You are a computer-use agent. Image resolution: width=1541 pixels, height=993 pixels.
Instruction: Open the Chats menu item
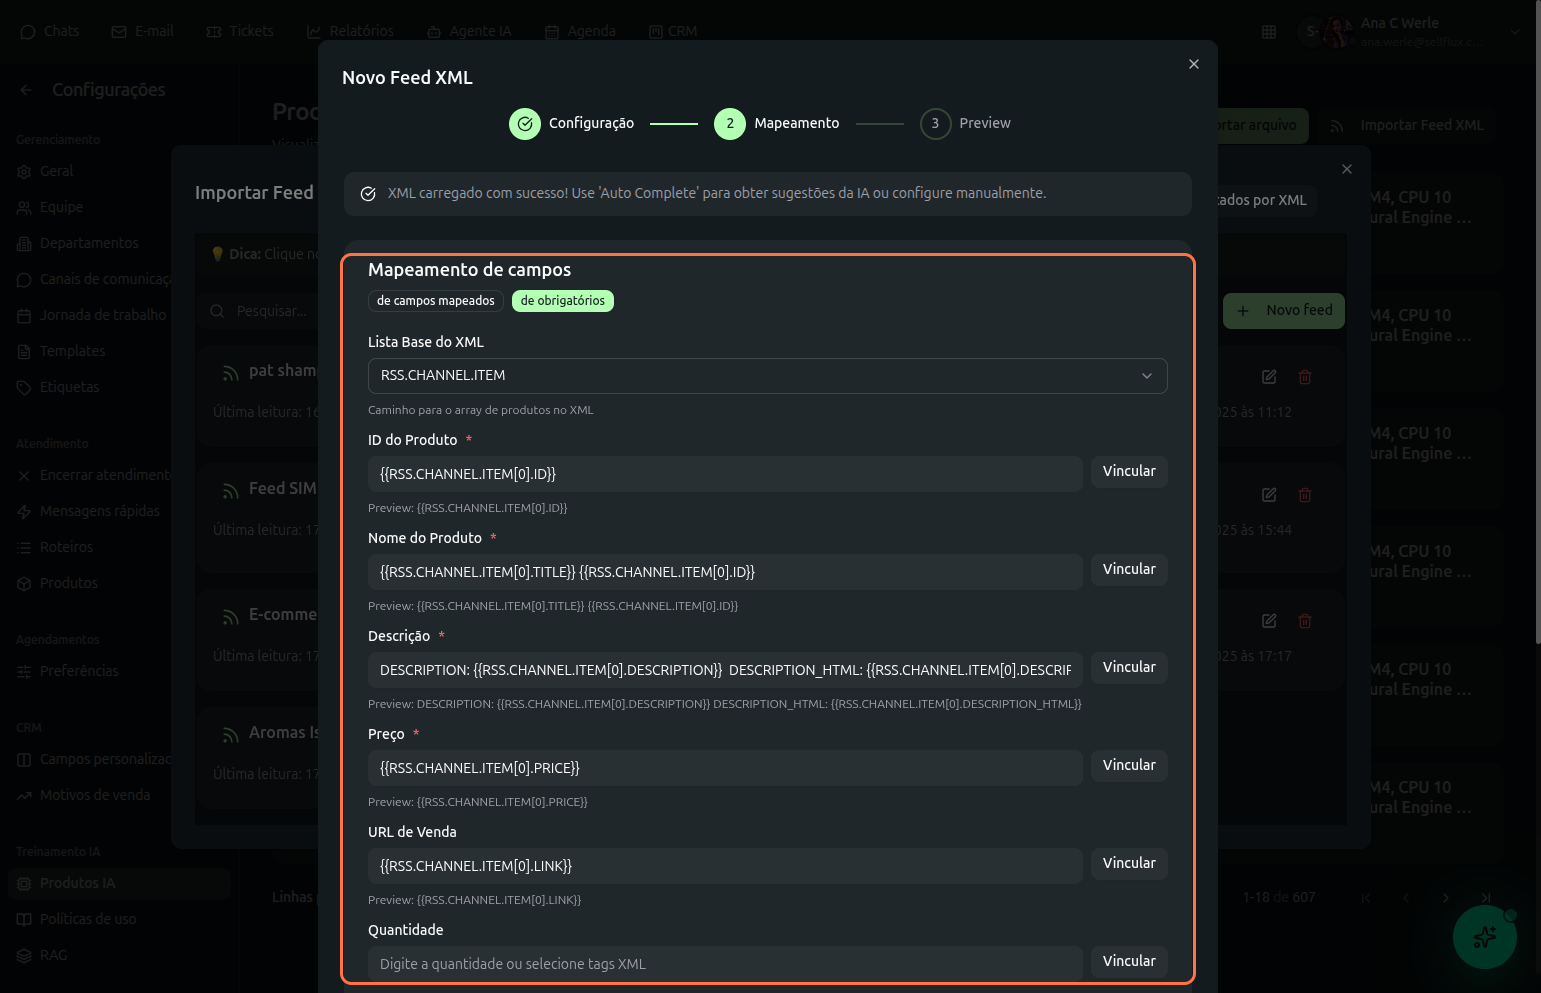click(x=50, y=32)
